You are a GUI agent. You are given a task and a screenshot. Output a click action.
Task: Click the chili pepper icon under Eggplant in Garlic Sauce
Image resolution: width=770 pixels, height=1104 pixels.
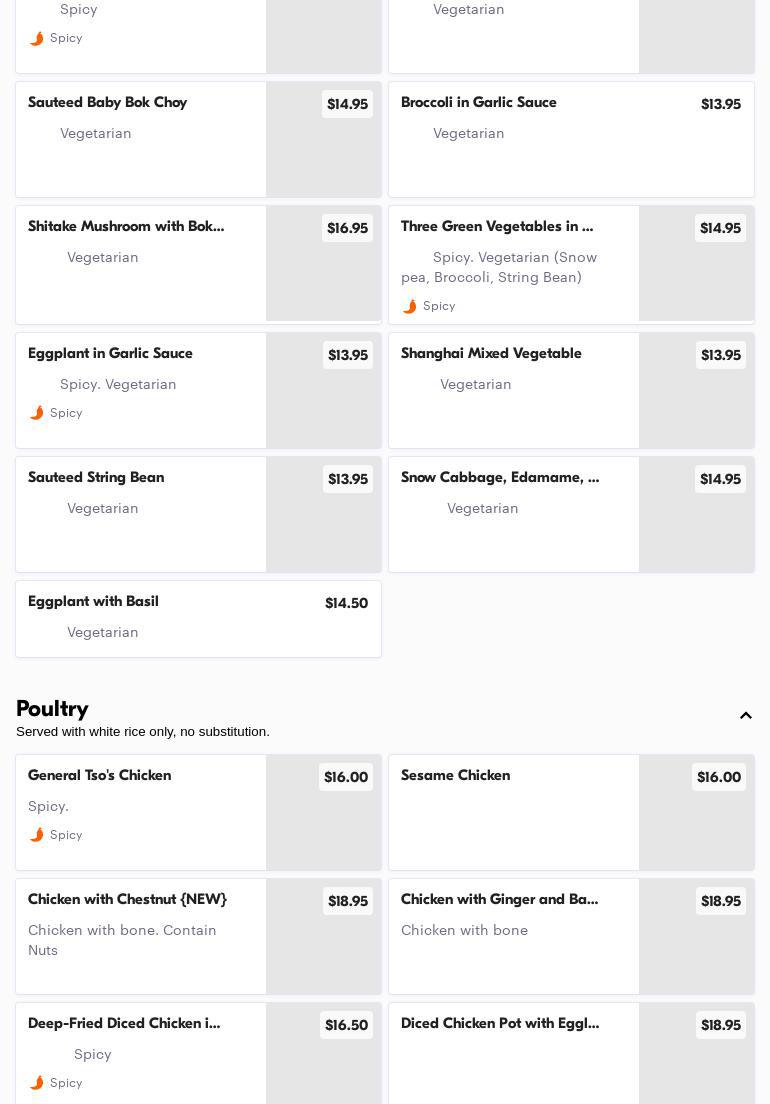pyautogui.click(x=37, y=413)
